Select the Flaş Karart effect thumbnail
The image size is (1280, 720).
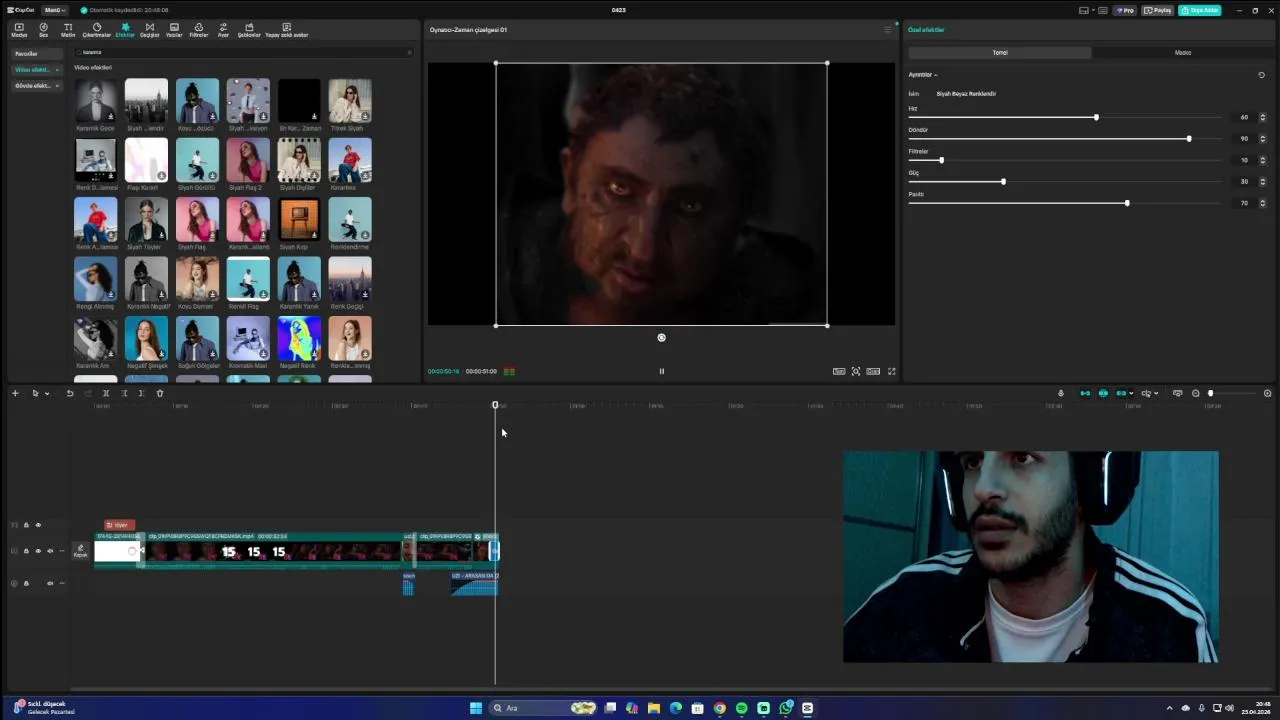tap(146, 160)
